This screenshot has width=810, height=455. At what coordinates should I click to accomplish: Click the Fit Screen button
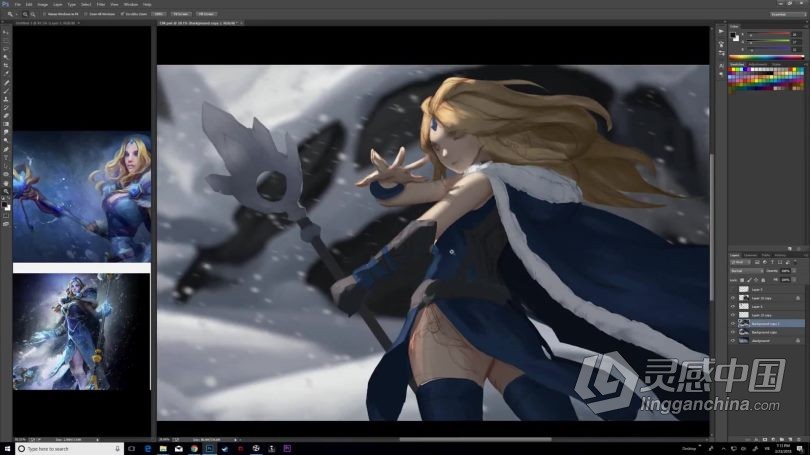point(181,14)
